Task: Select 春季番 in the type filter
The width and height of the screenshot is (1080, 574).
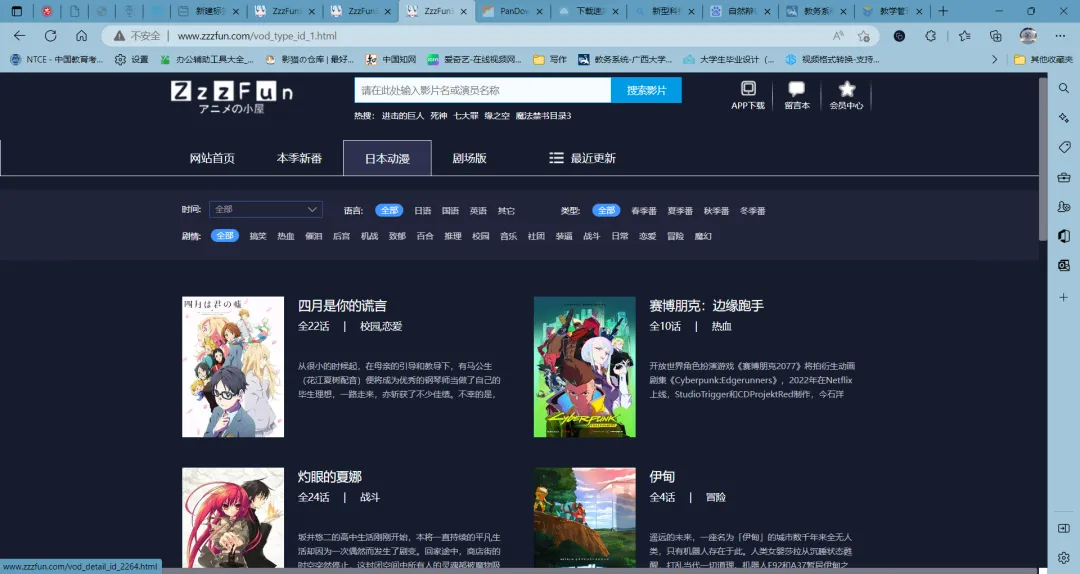Action: pos(644,211)
